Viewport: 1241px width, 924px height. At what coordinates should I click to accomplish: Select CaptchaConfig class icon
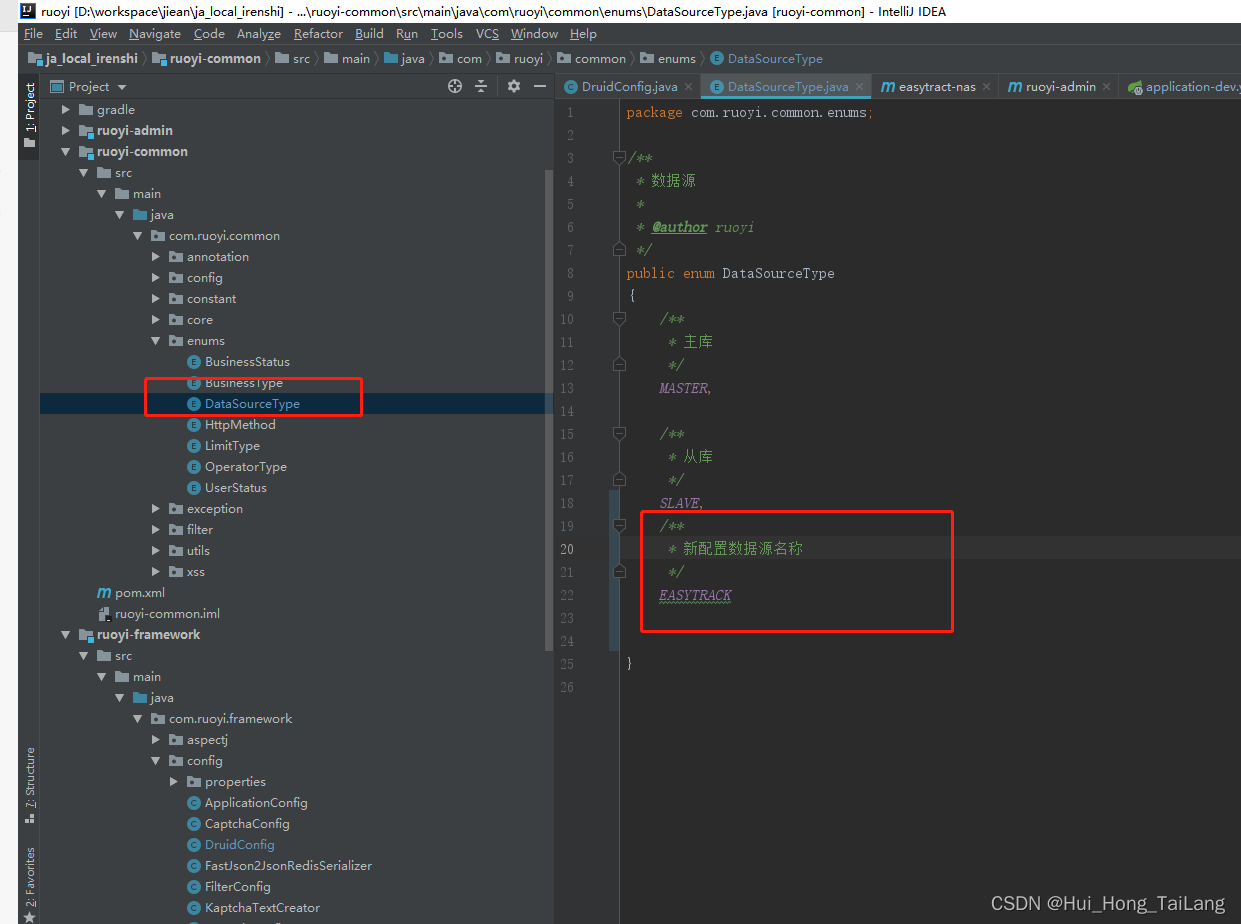tap(195, 824)
